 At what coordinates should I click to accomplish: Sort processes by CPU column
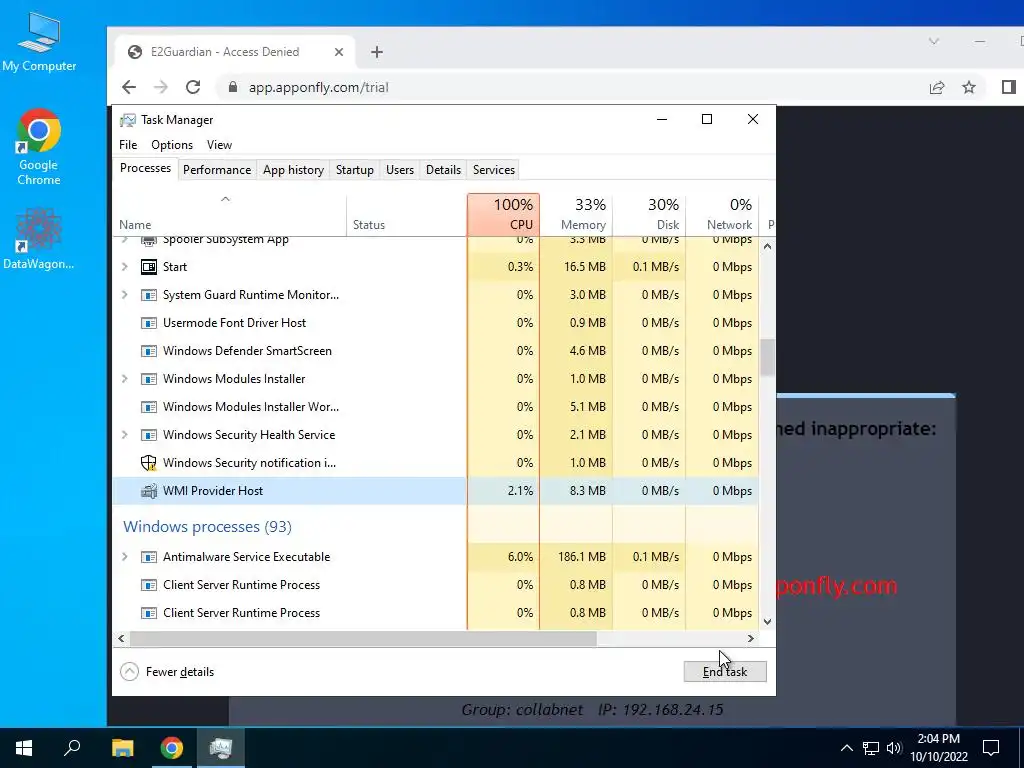click(x=504, y=215)
